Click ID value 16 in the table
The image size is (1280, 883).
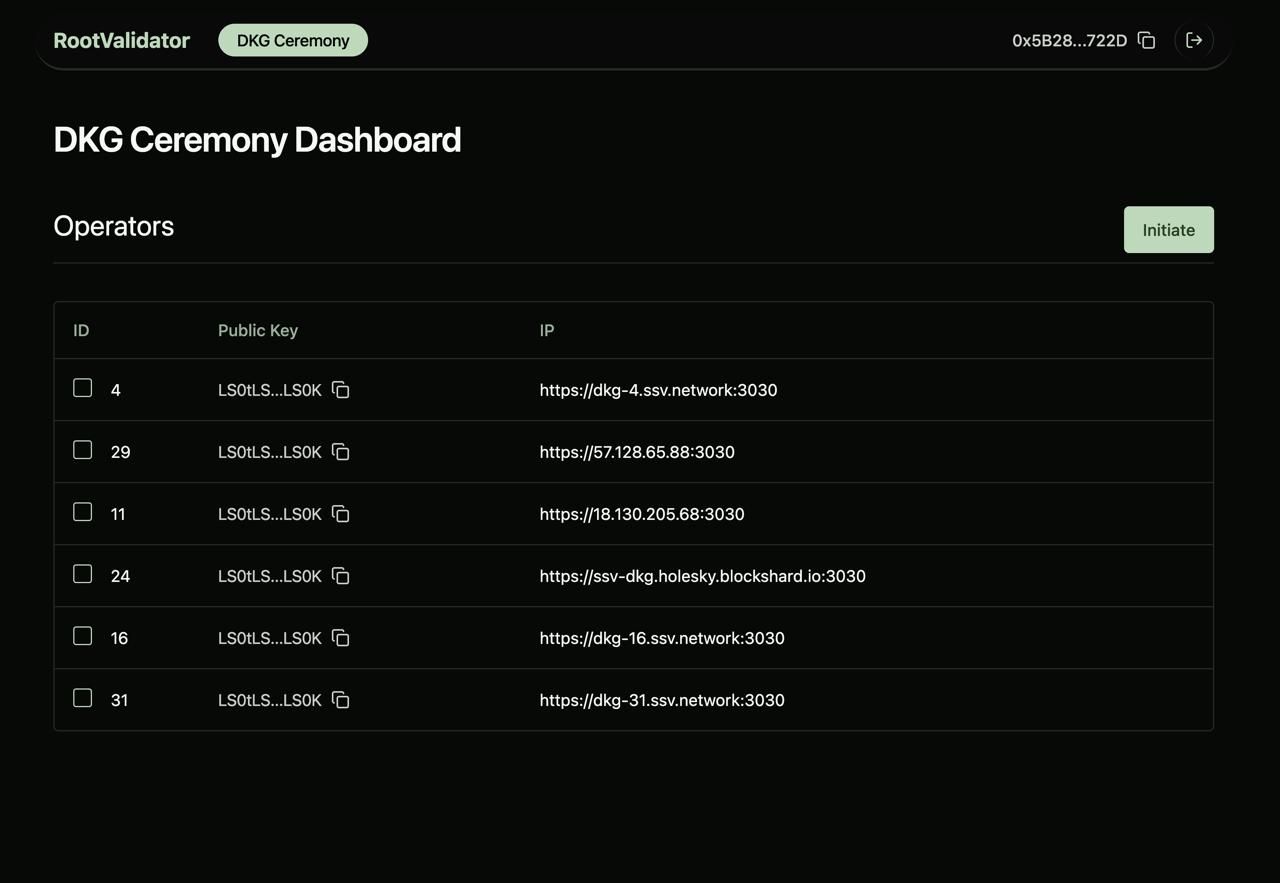point(120,638)
